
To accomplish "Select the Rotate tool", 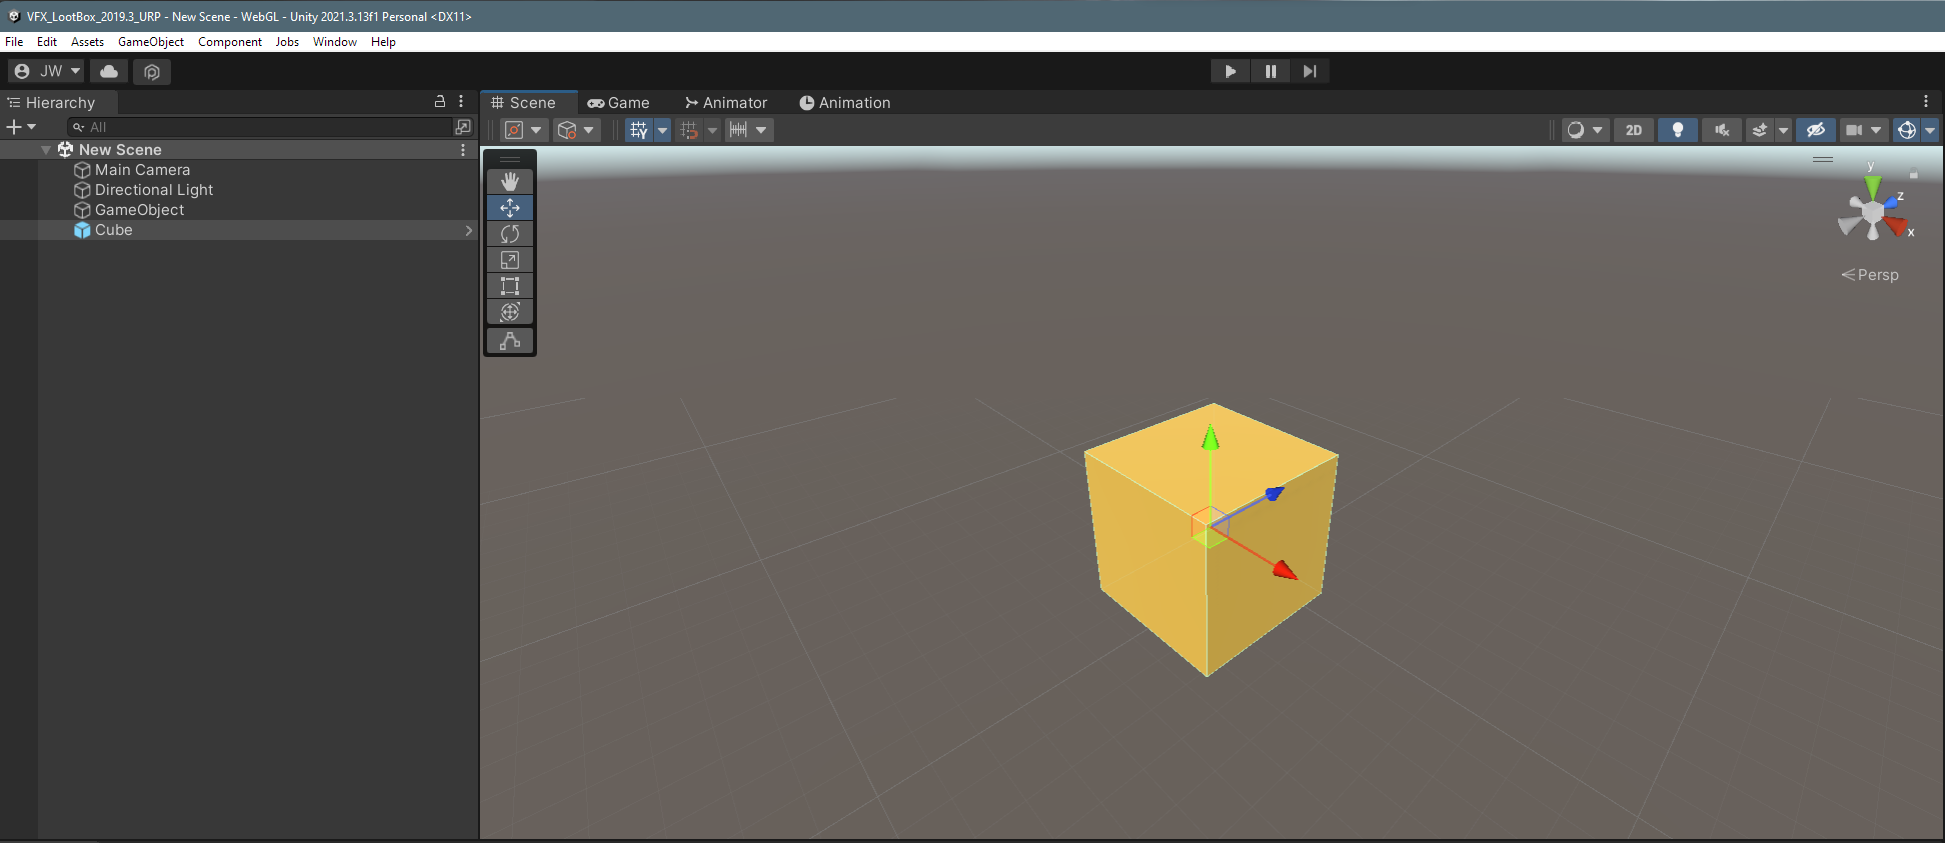I will coord(510,233).
